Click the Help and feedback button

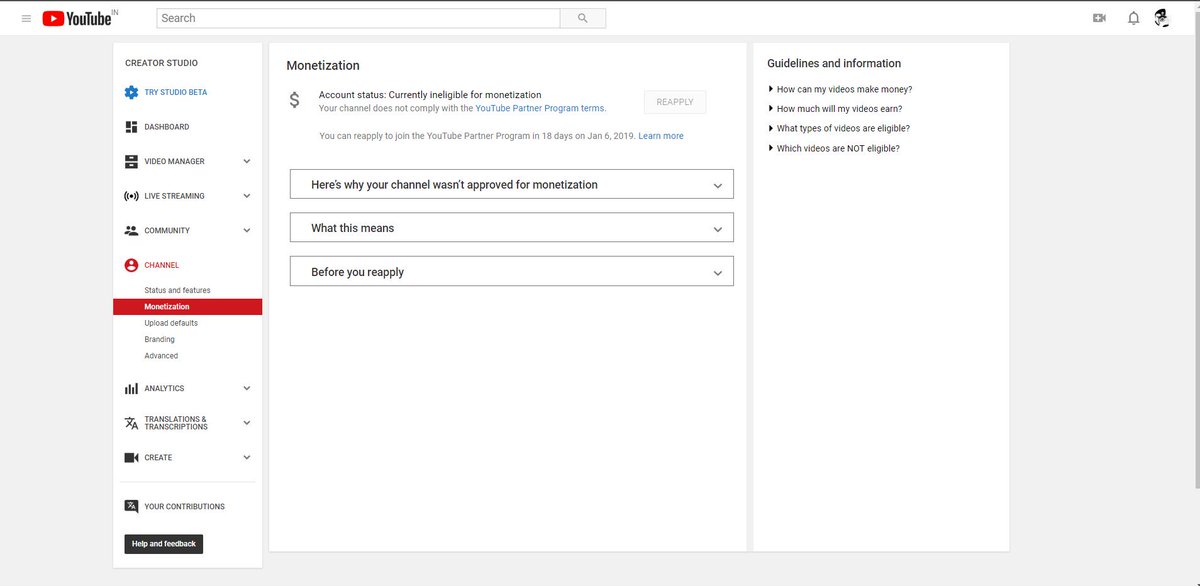pyautogui.click(x=164, y=544)
